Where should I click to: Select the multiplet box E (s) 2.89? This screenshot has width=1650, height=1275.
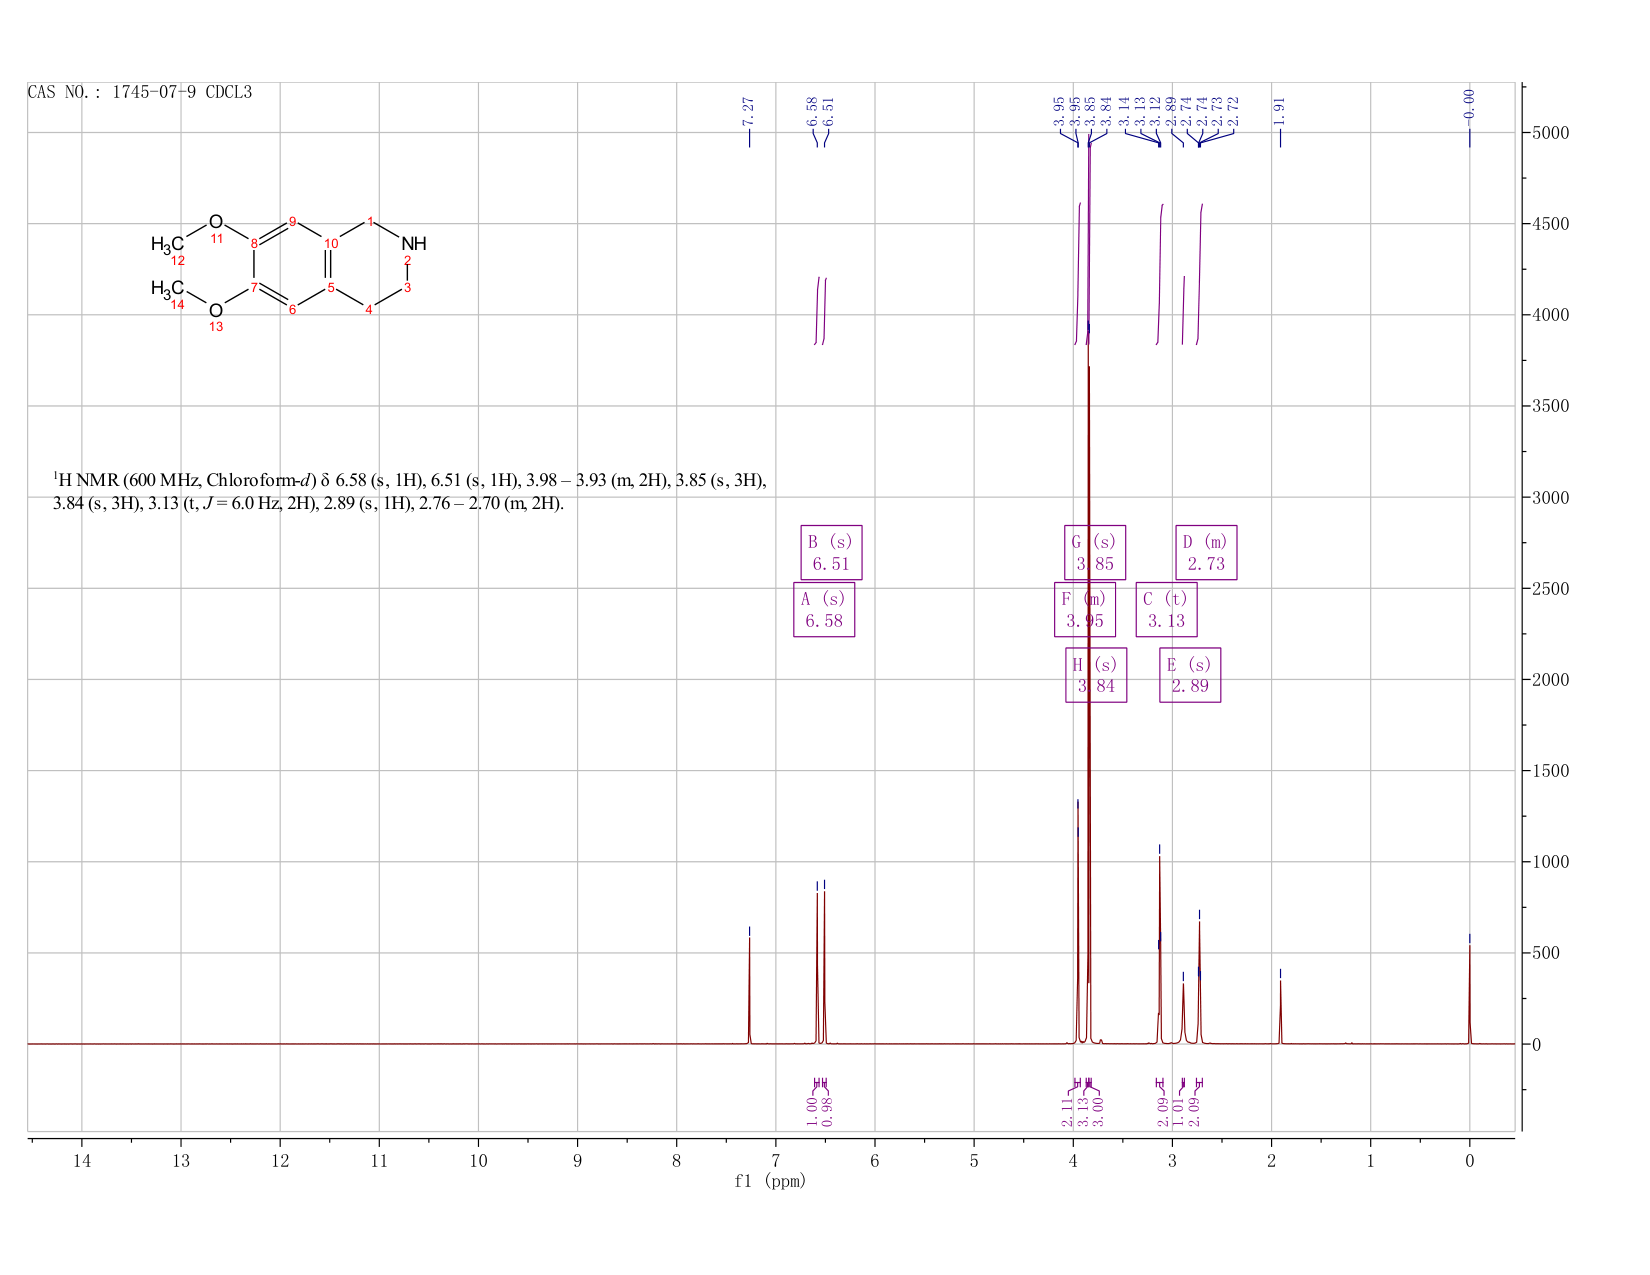(x=1190, y=676)
